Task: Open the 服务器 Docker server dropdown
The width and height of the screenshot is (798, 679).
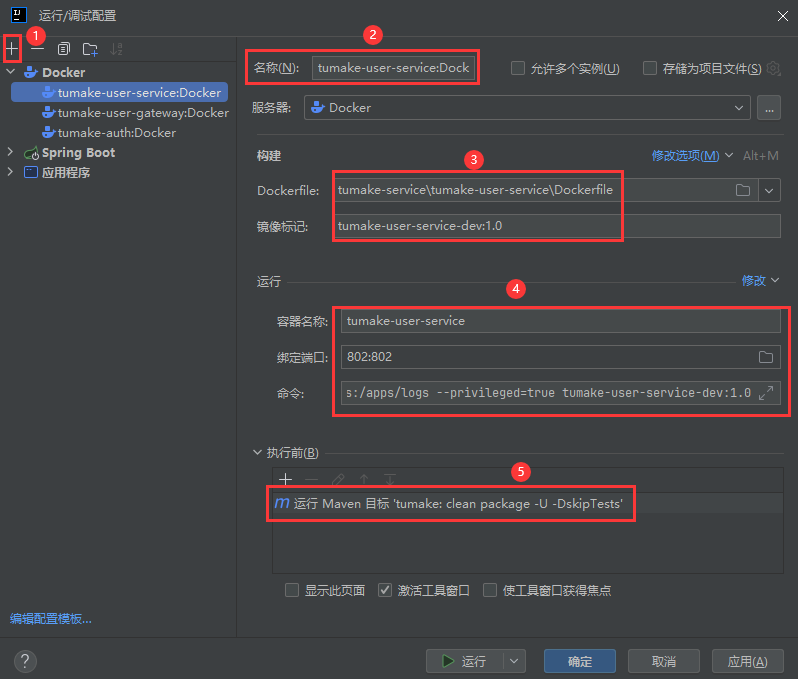Action: tap(527, 108)
